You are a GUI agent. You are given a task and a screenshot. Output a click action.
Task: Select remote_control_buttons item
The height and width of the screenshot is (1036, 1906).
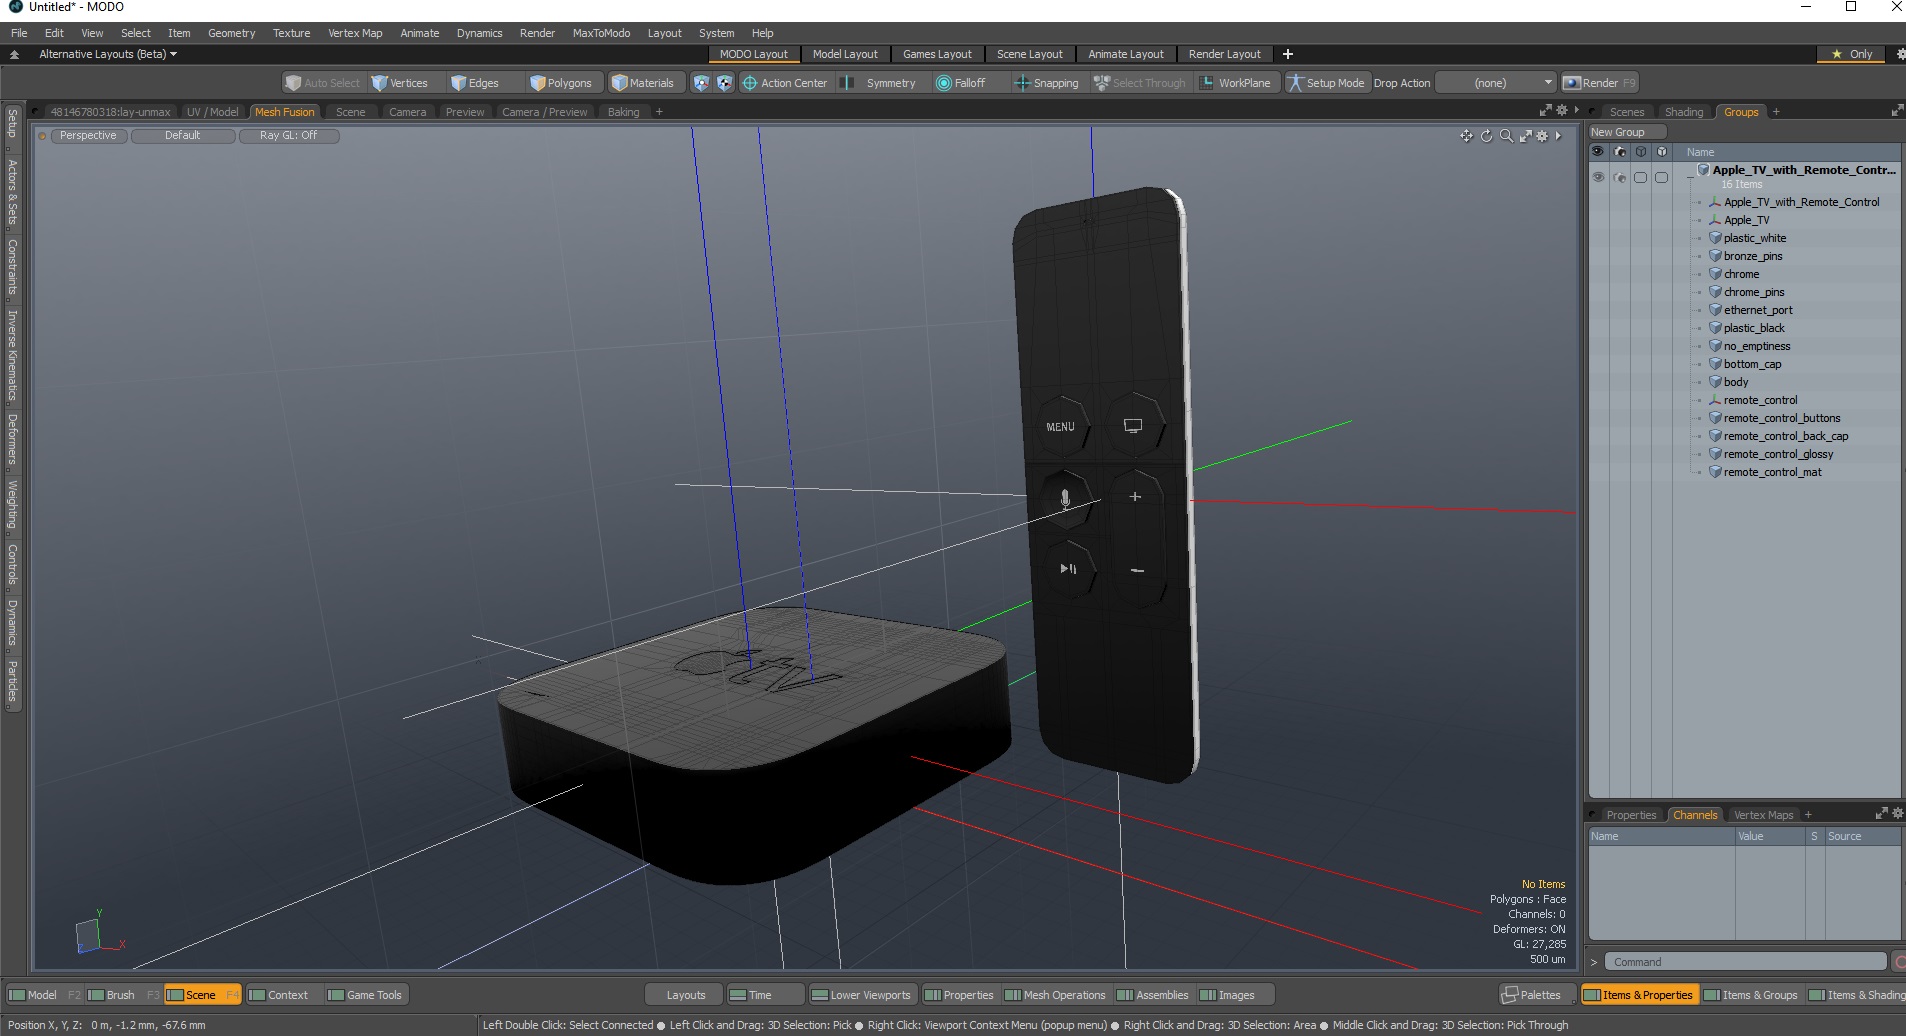pos(1782,418)
